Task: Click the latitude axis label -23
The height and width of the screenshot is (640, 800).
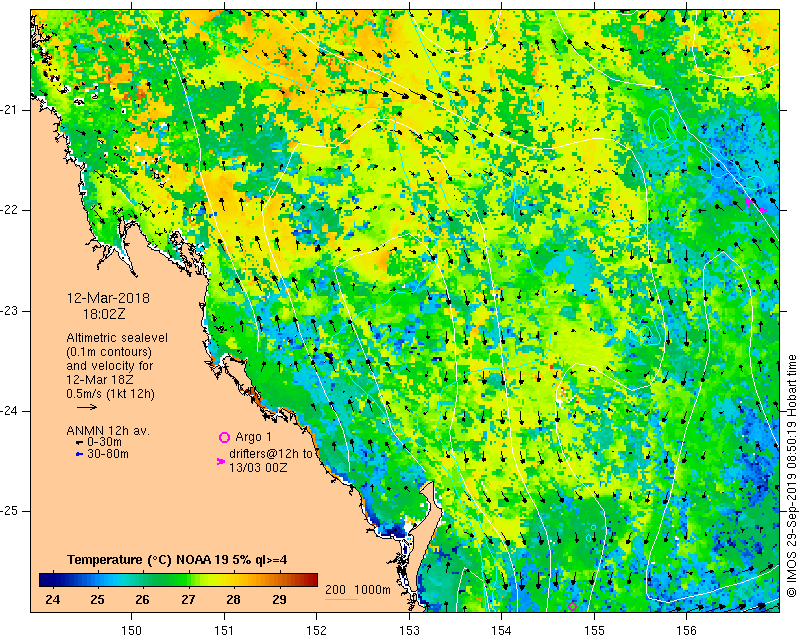Action: pos(9,311)
